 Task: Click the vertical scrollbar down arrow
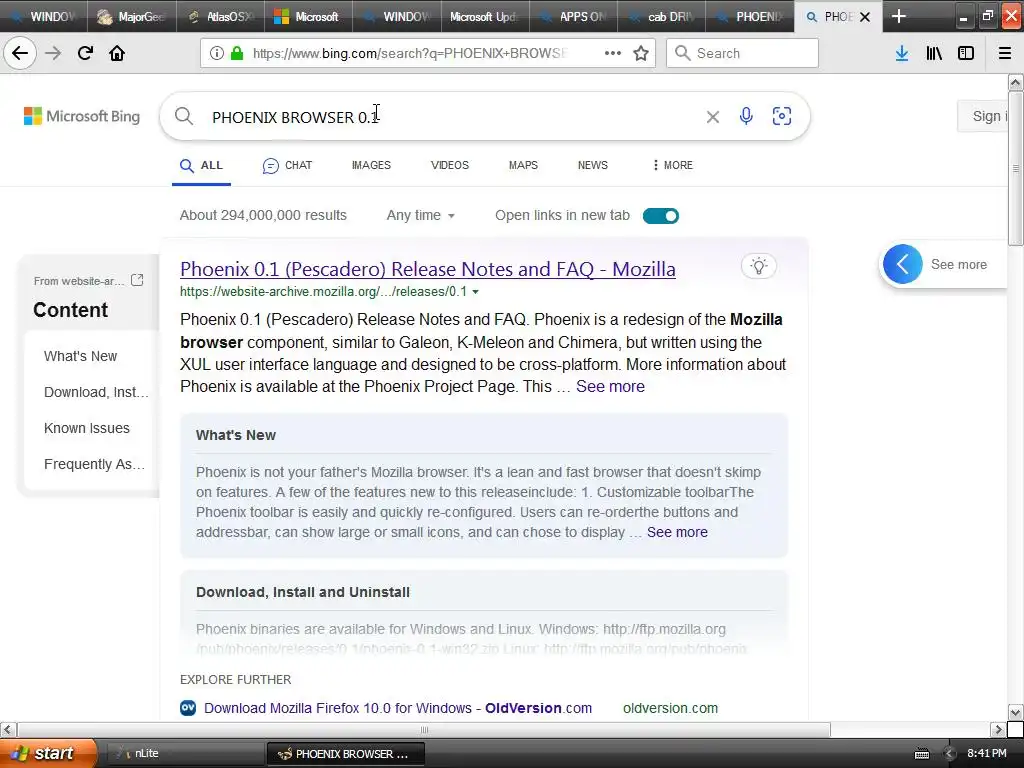(1015, 712)
